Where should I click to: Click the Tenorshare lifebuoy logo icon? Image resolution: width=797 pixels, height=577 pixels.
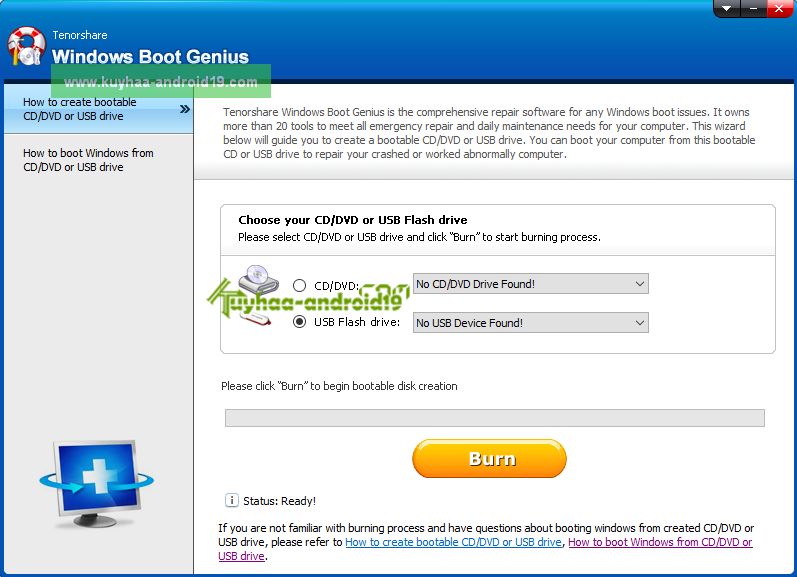click(26, 46)
